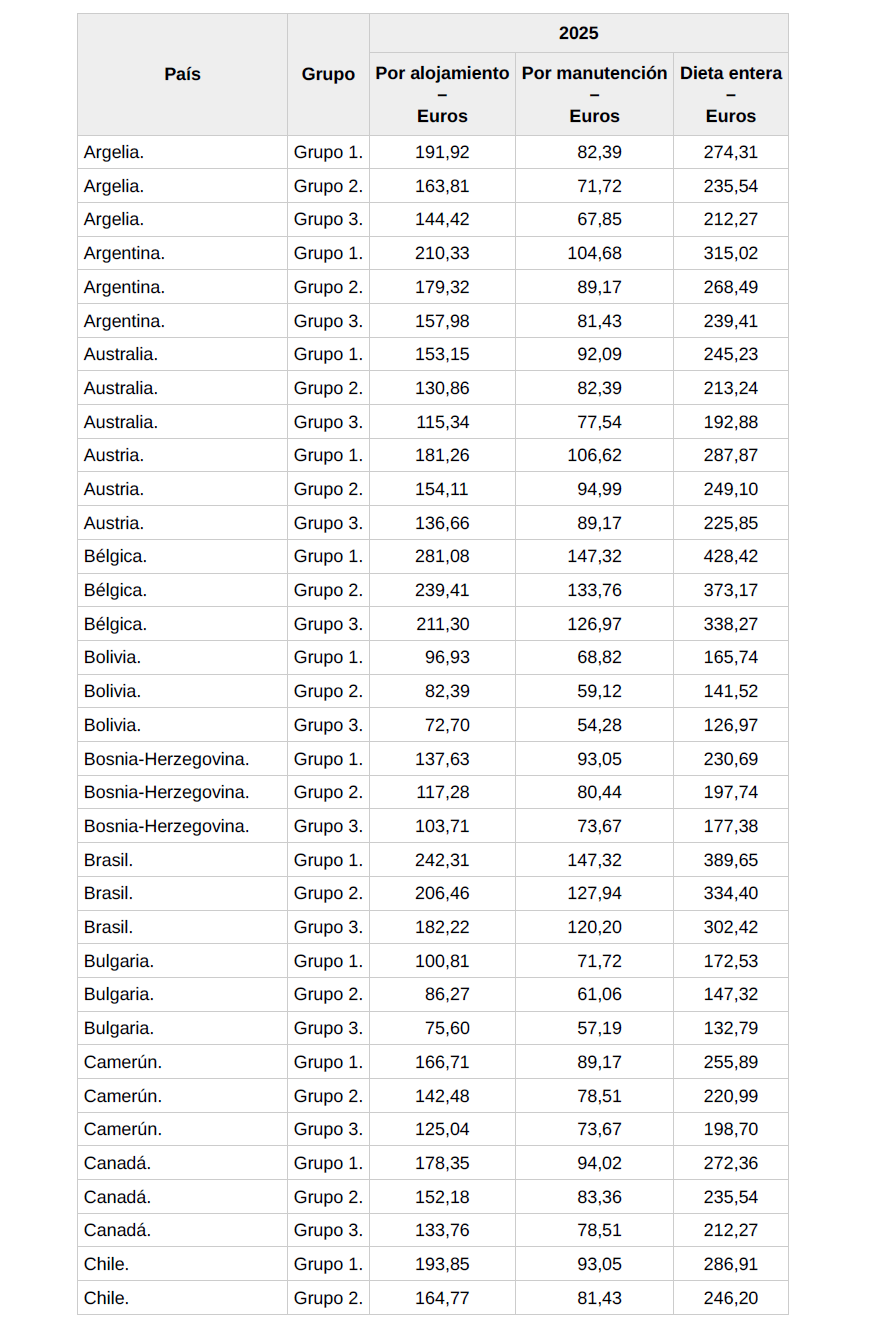
Task: Click the first Bosnia-Herzegovina country cell
Action: click(x=166, y=759)
